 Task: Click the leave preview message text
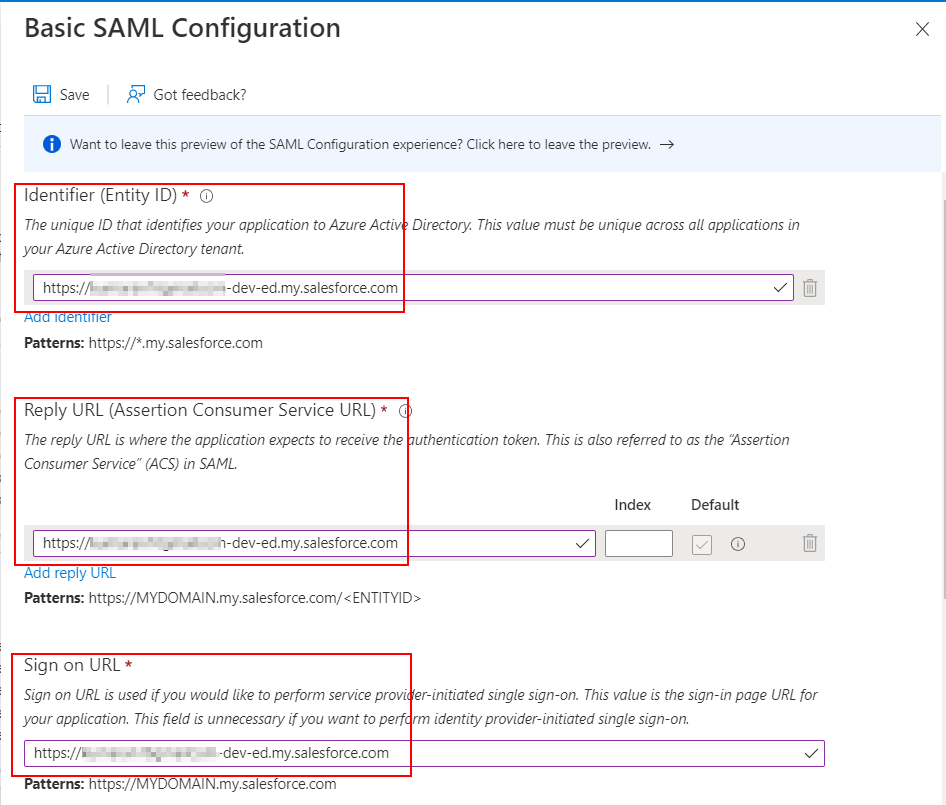(360, 144)
